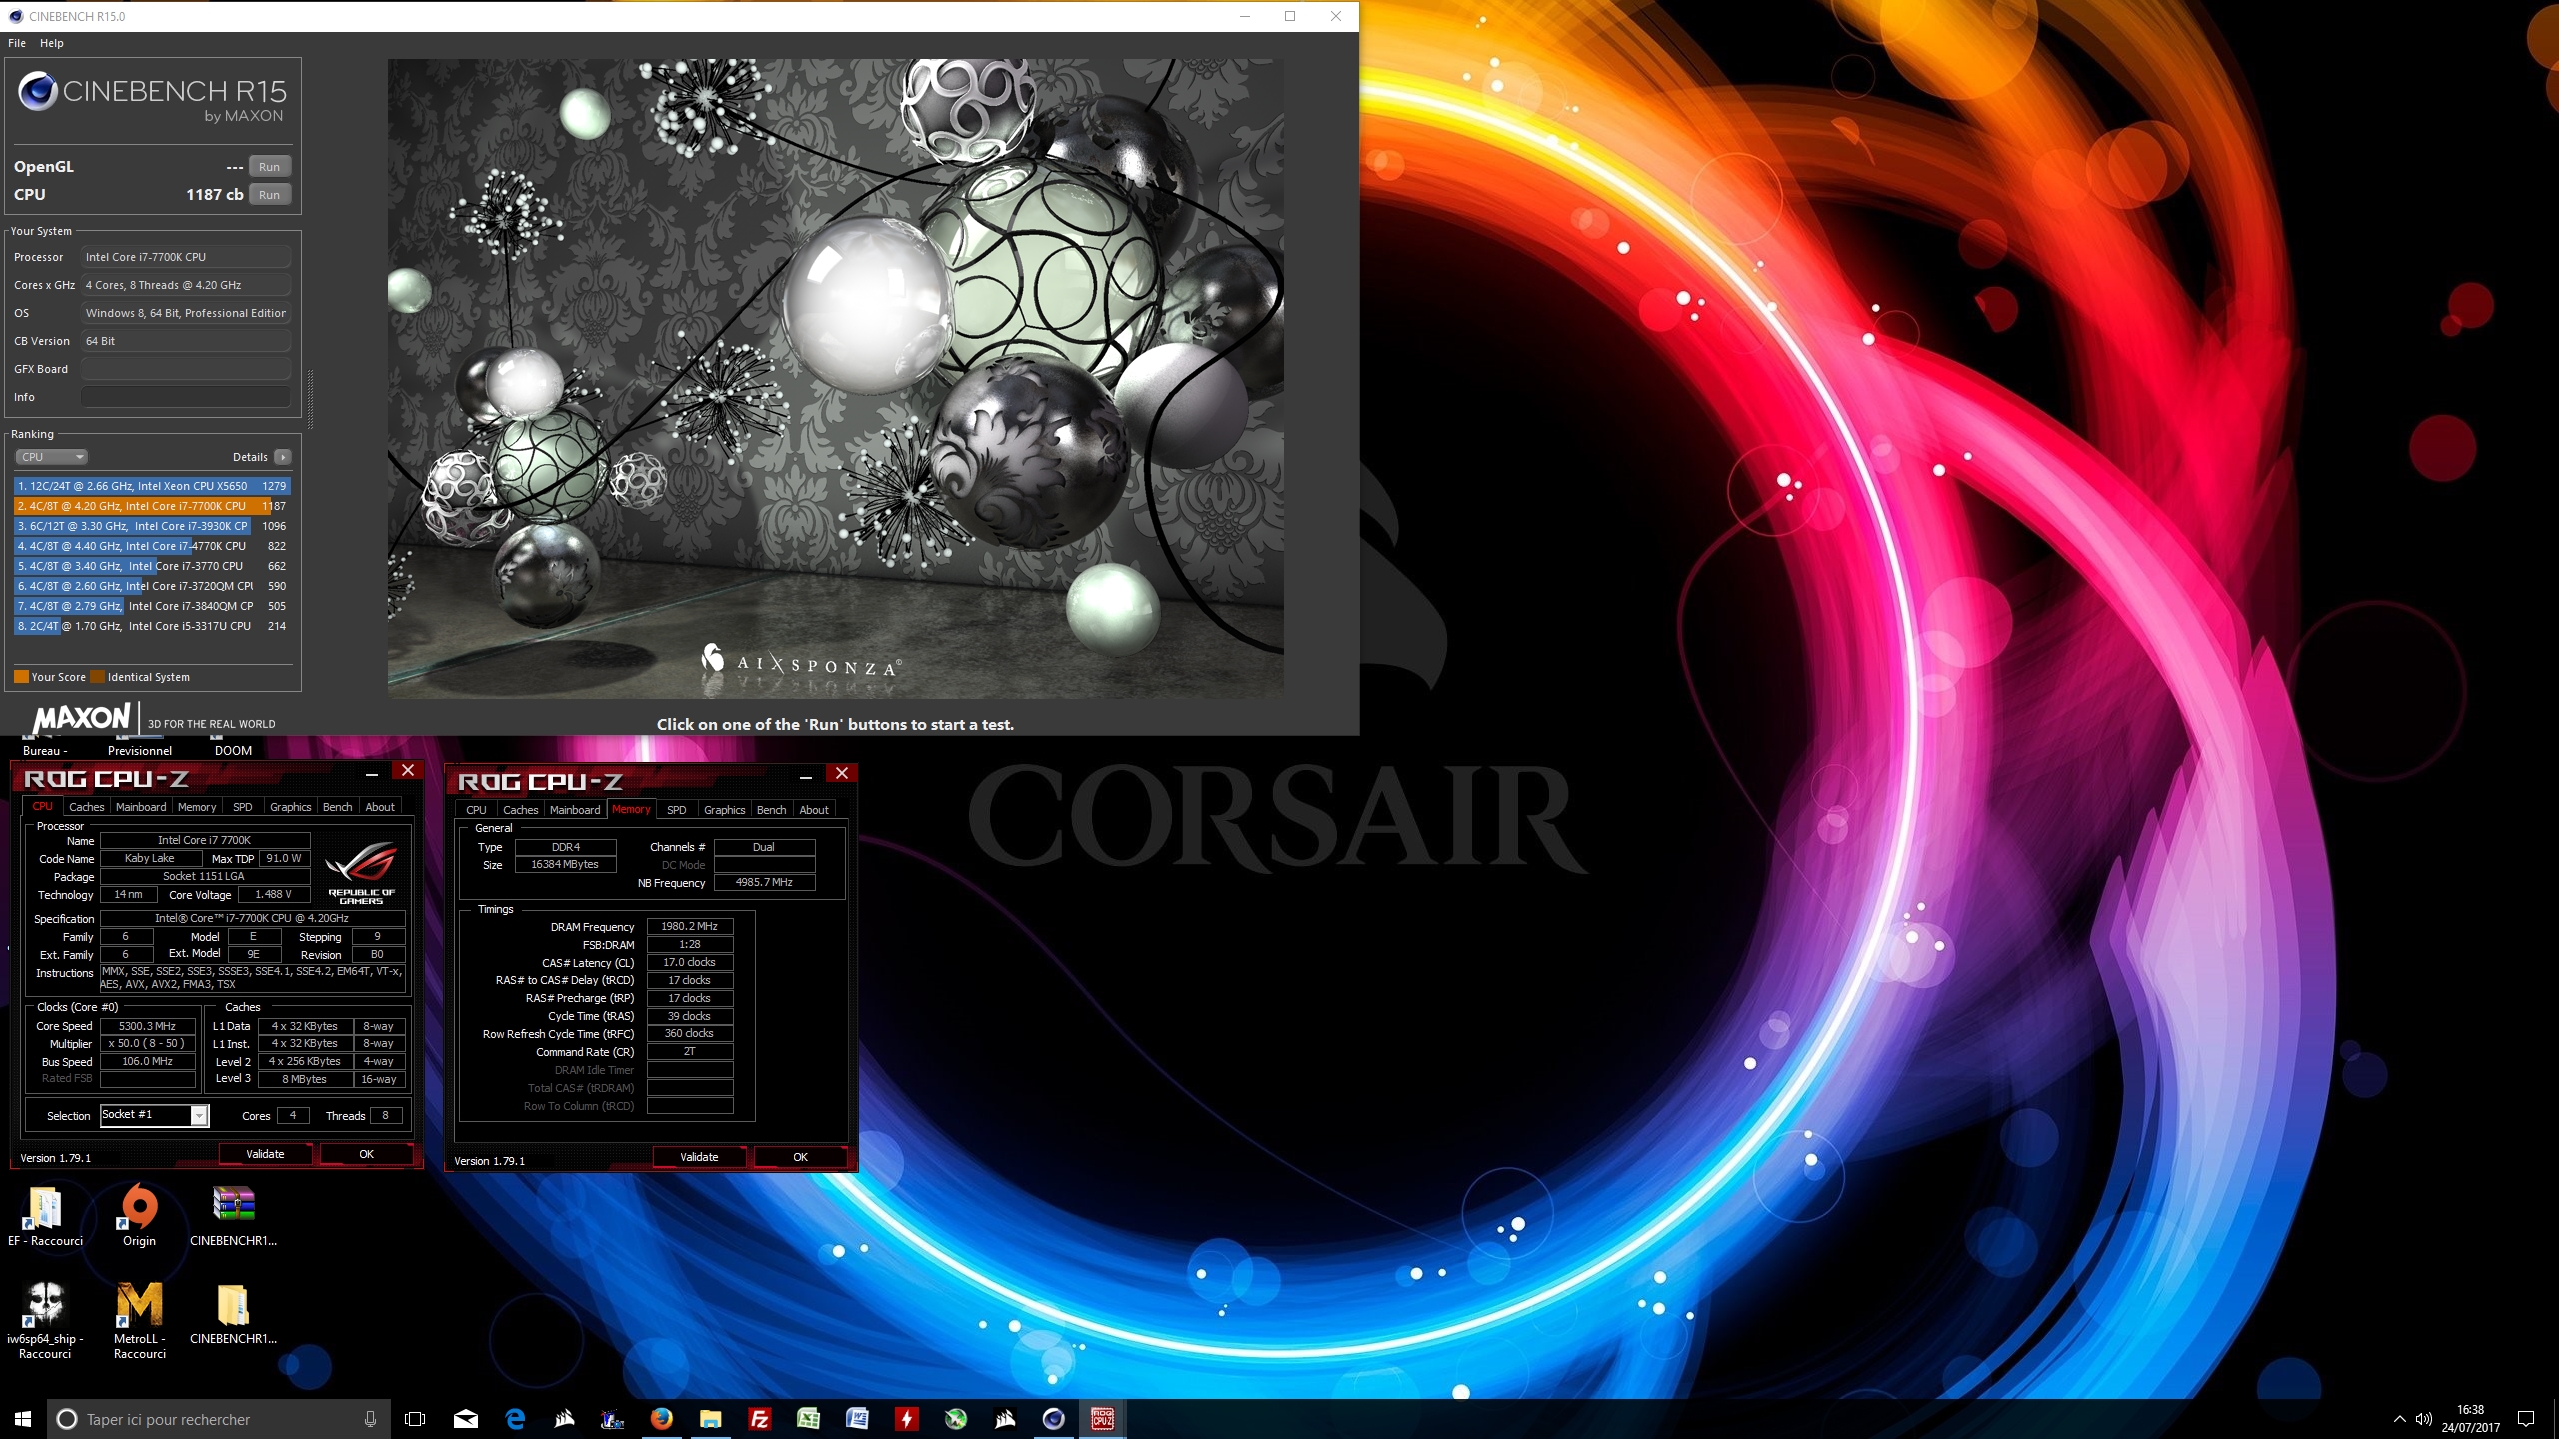
Task: Switch to Mainboard tab in processor CPU-Z window
Action: point(141,807)
